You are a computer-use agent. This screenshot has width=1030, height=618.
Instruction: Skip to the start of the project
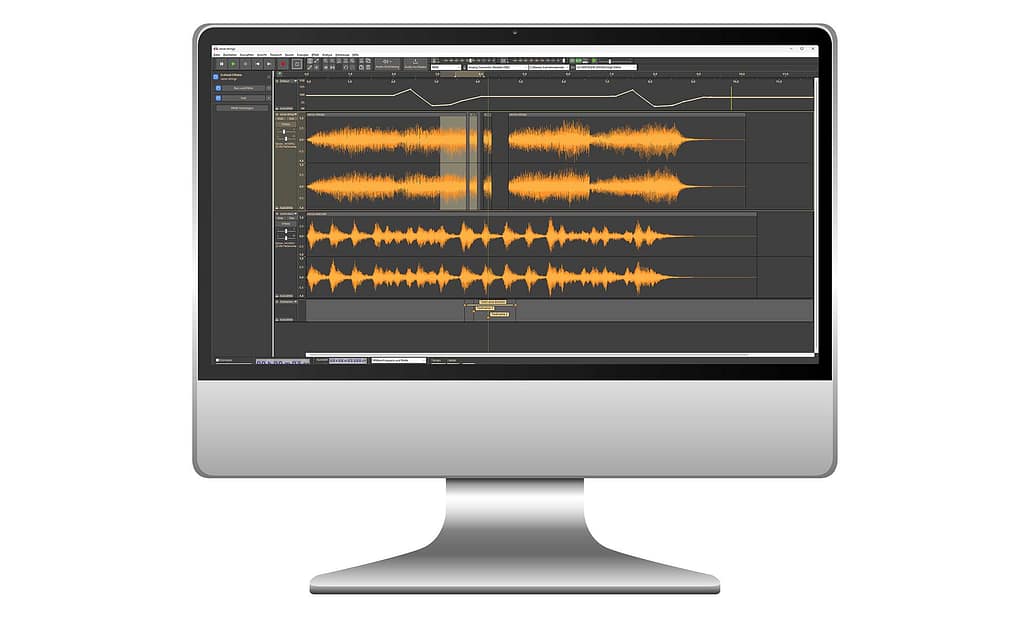257,63
